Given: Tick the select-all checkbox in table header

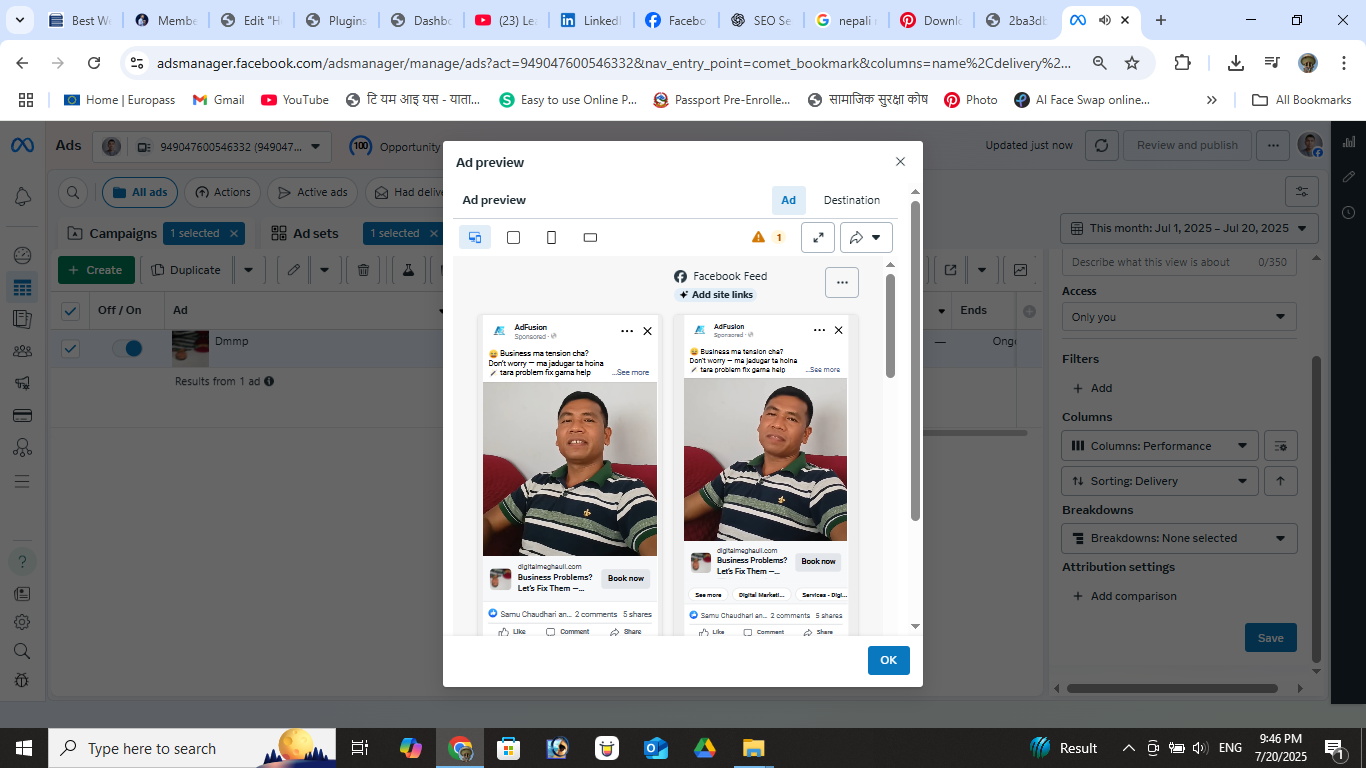Looking at the screenshot, I should (70, 311).
